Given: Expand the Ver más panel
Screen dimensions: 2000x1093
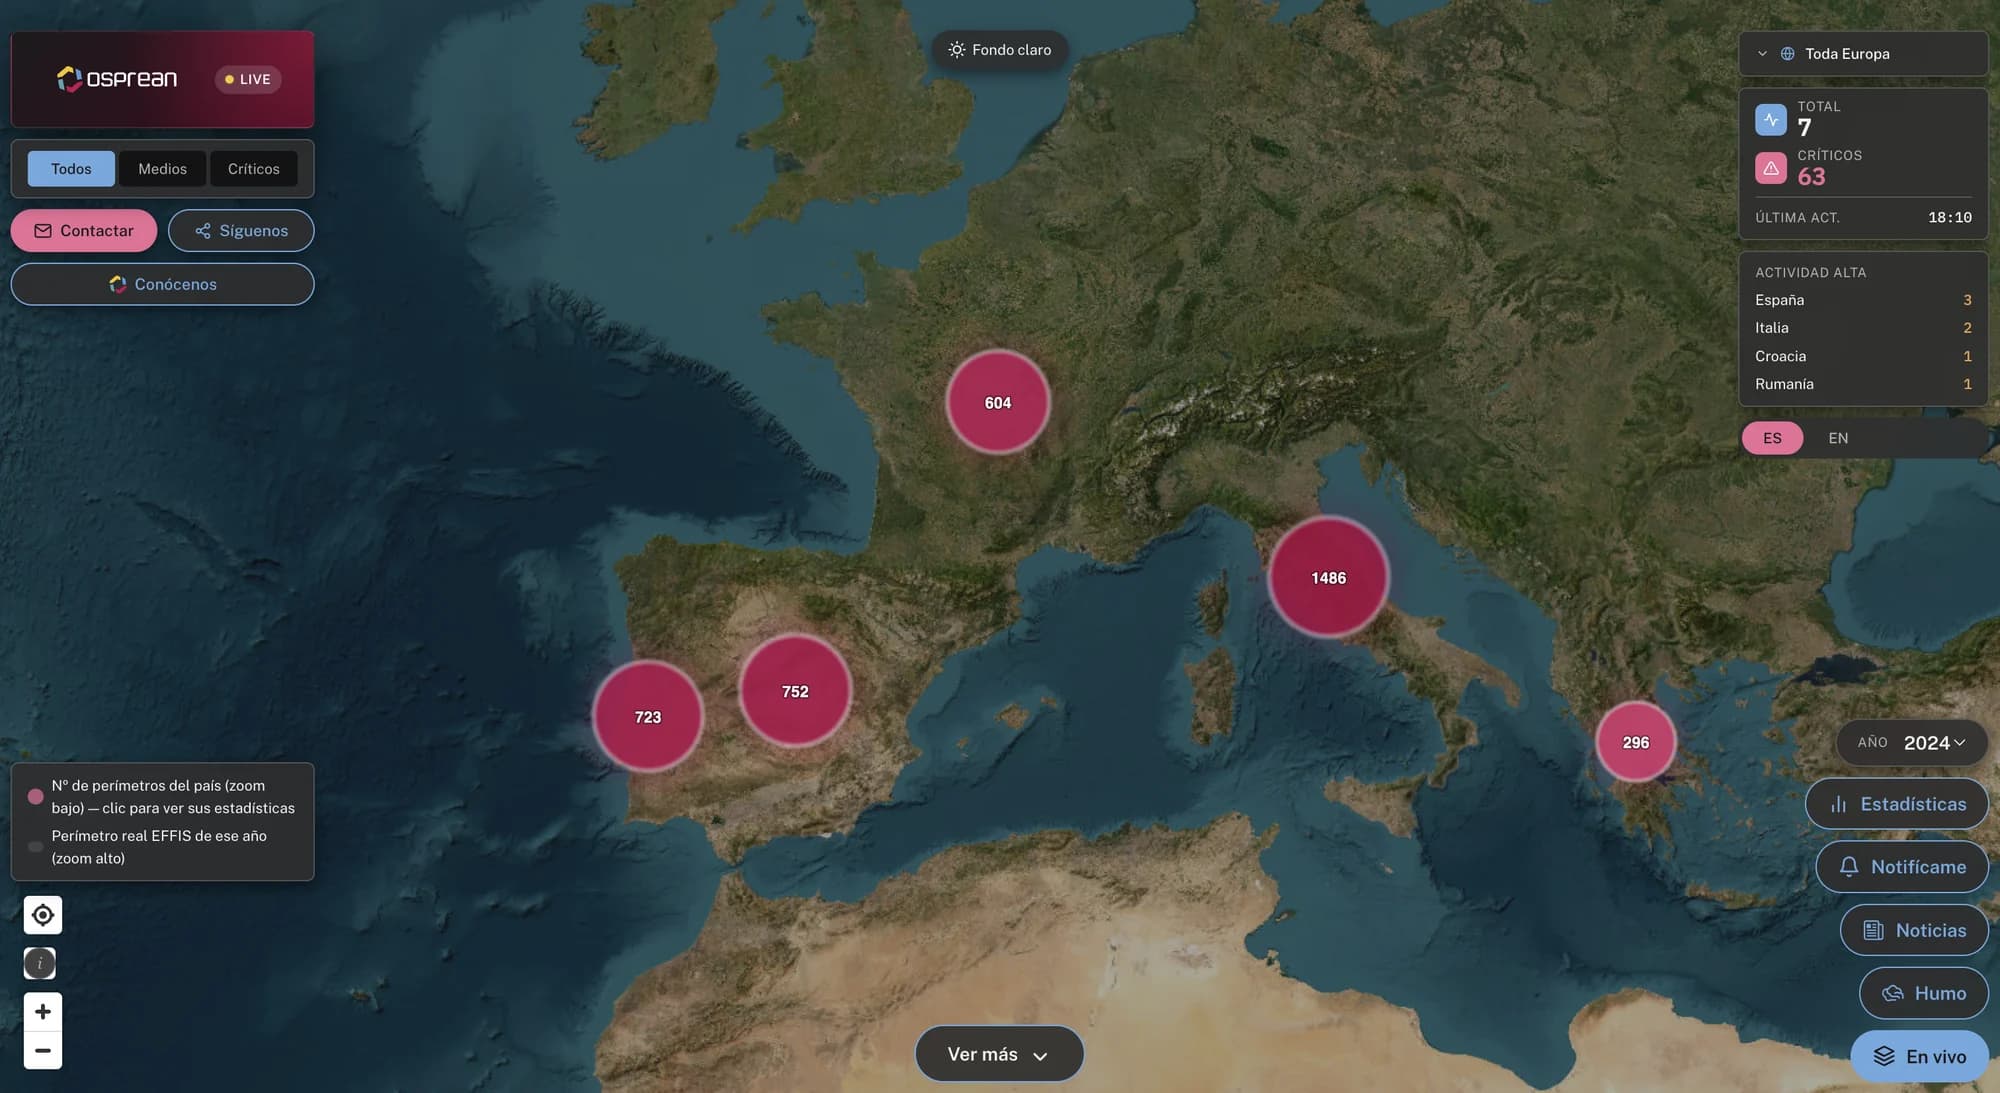Looking at the screenshot, I should (x=999, y=1054).
